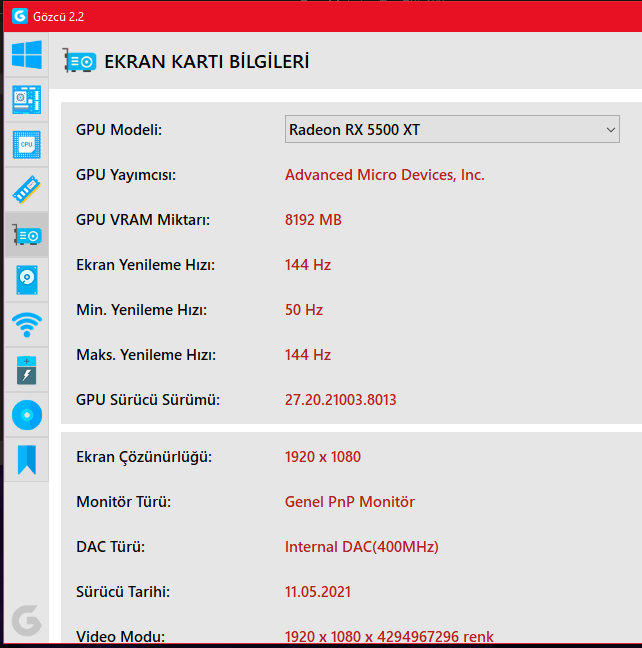Viewport: 642px width, 648px height.
Task: Click the GPU Sürücü Sürümü label
Action: pyautogui.click(x=148, y=400)
